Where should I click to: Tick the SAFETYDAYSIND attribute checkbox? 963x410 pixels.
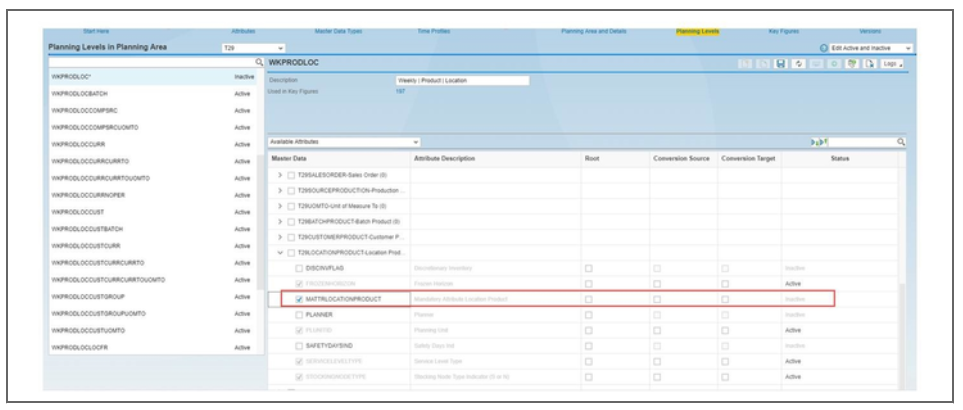(299, 346)
